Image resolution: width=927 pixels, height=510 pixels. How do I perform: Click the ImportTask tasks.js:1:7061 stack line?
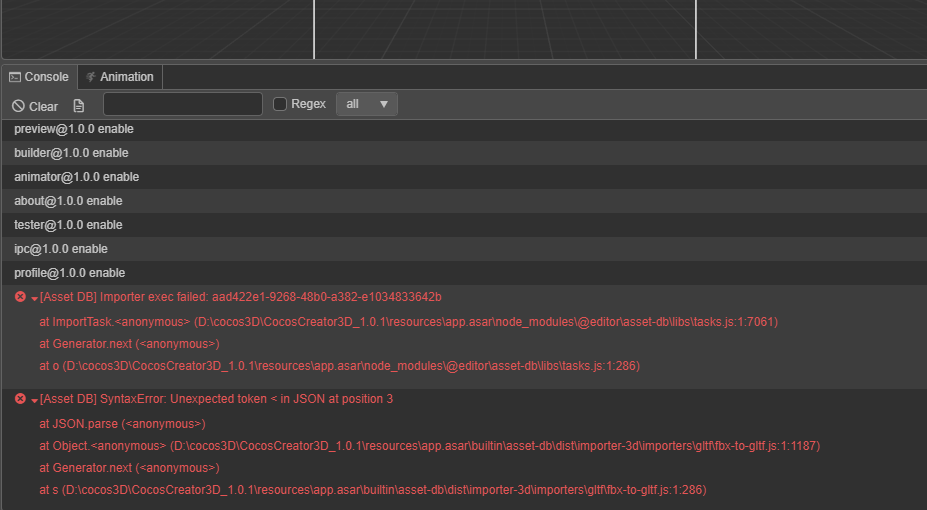pyautogui.click(x=408, y=322)
